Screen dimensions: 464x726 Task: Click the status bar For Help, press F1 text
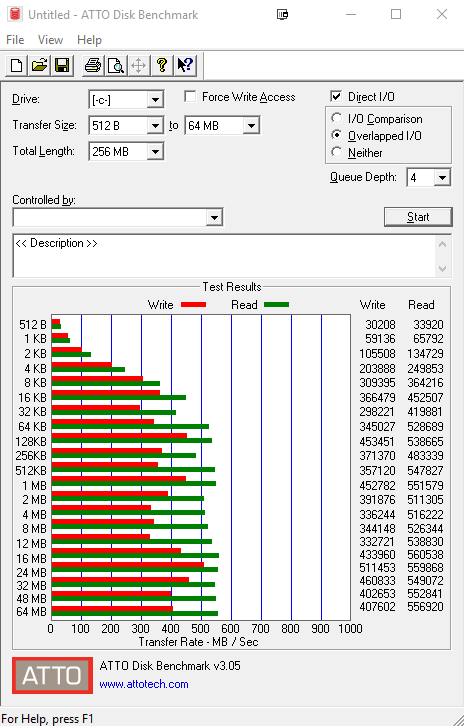[x=48, y=719]
